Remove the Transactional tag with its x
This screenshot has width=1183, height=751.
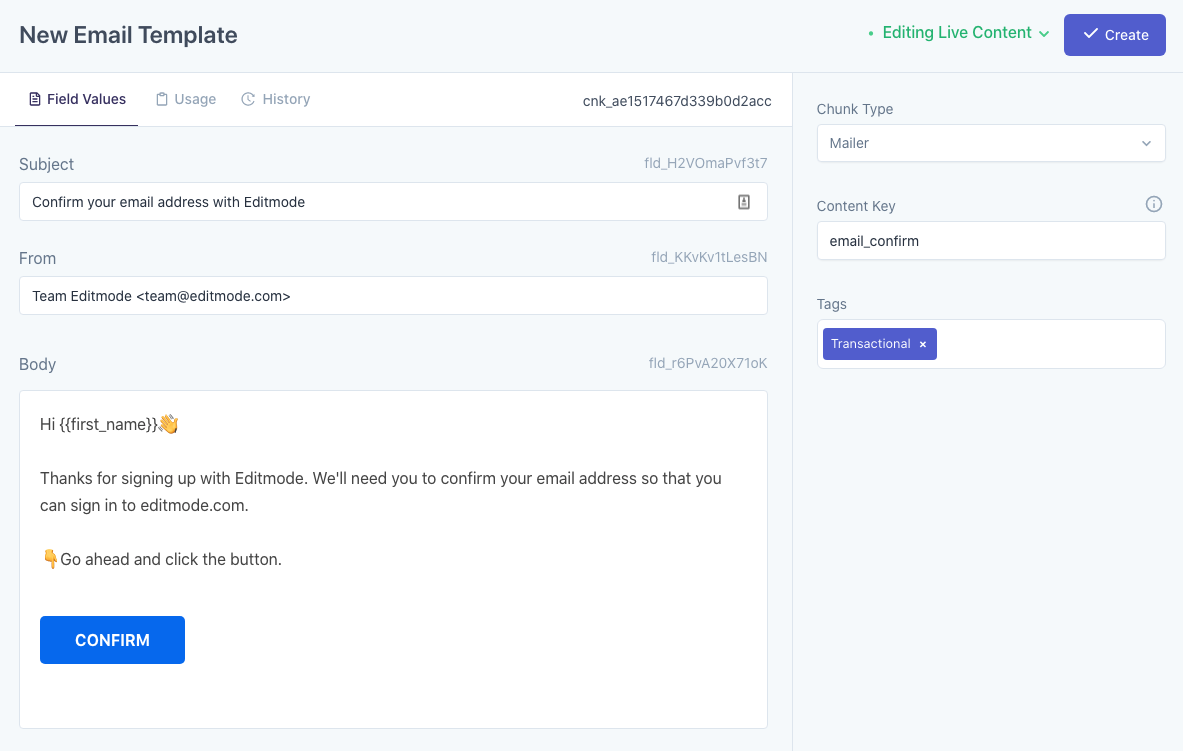coord(923,344)
